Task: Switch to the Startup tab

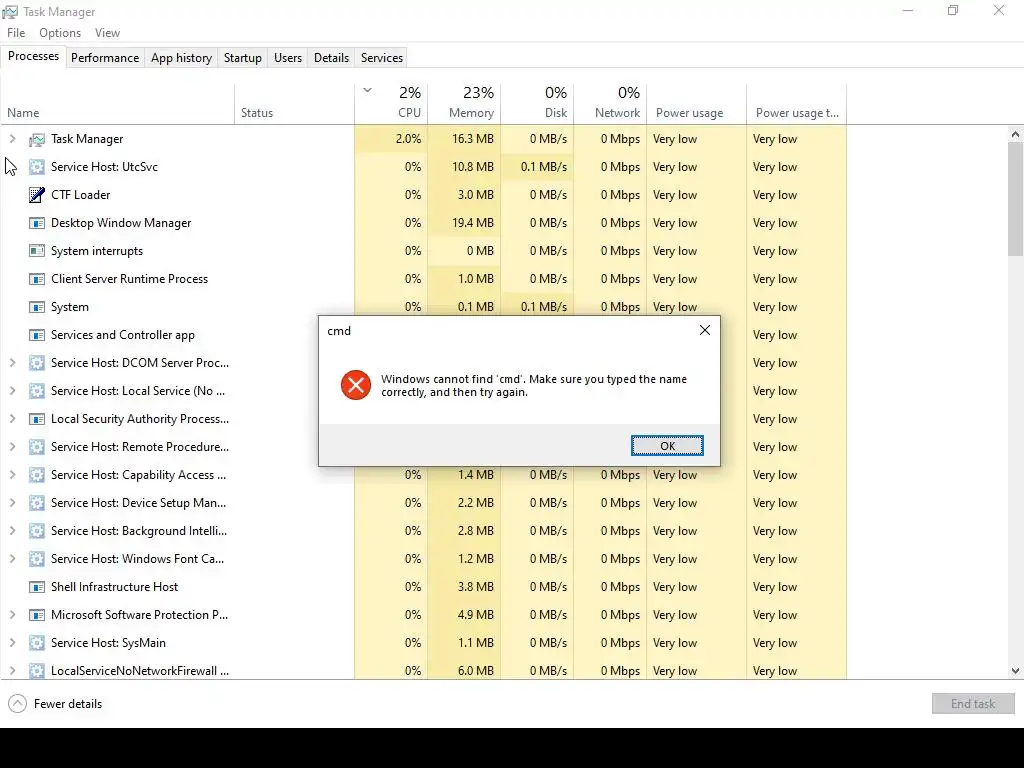Action: pyautogui.click(x=243, y=57)
